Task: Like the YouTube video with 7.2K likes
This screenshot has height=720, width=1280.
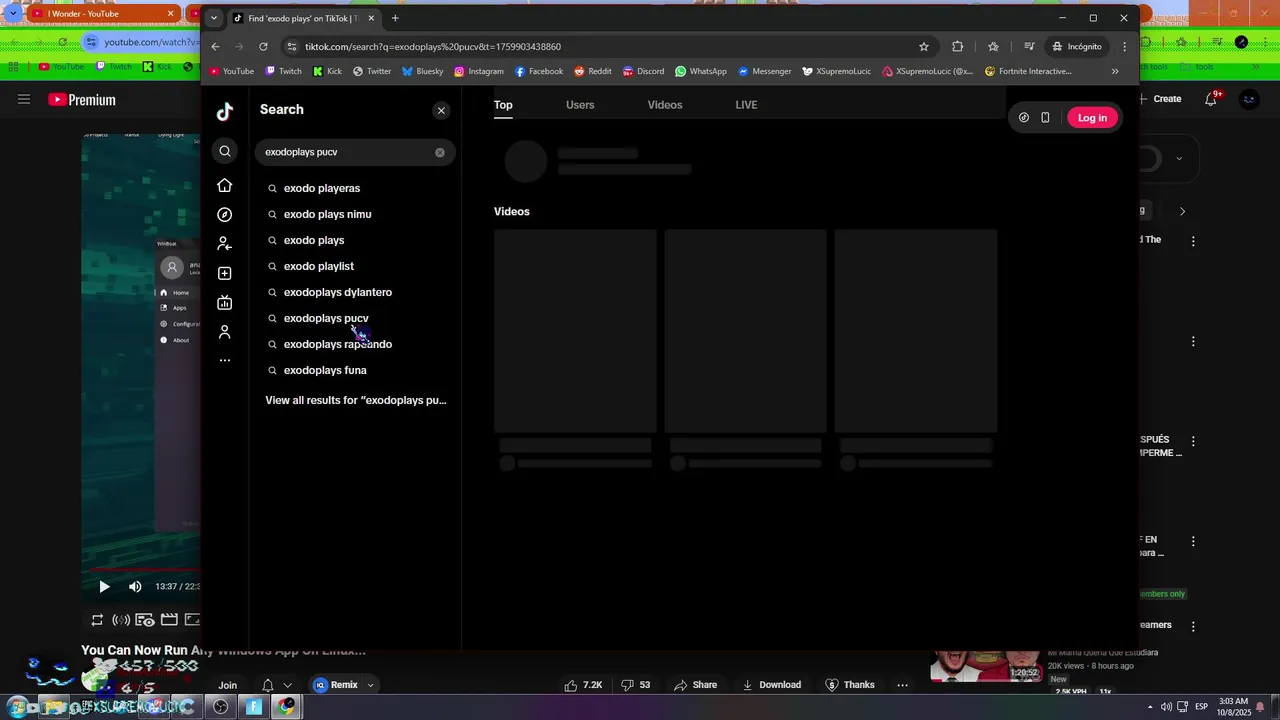Action: [583, 685]
